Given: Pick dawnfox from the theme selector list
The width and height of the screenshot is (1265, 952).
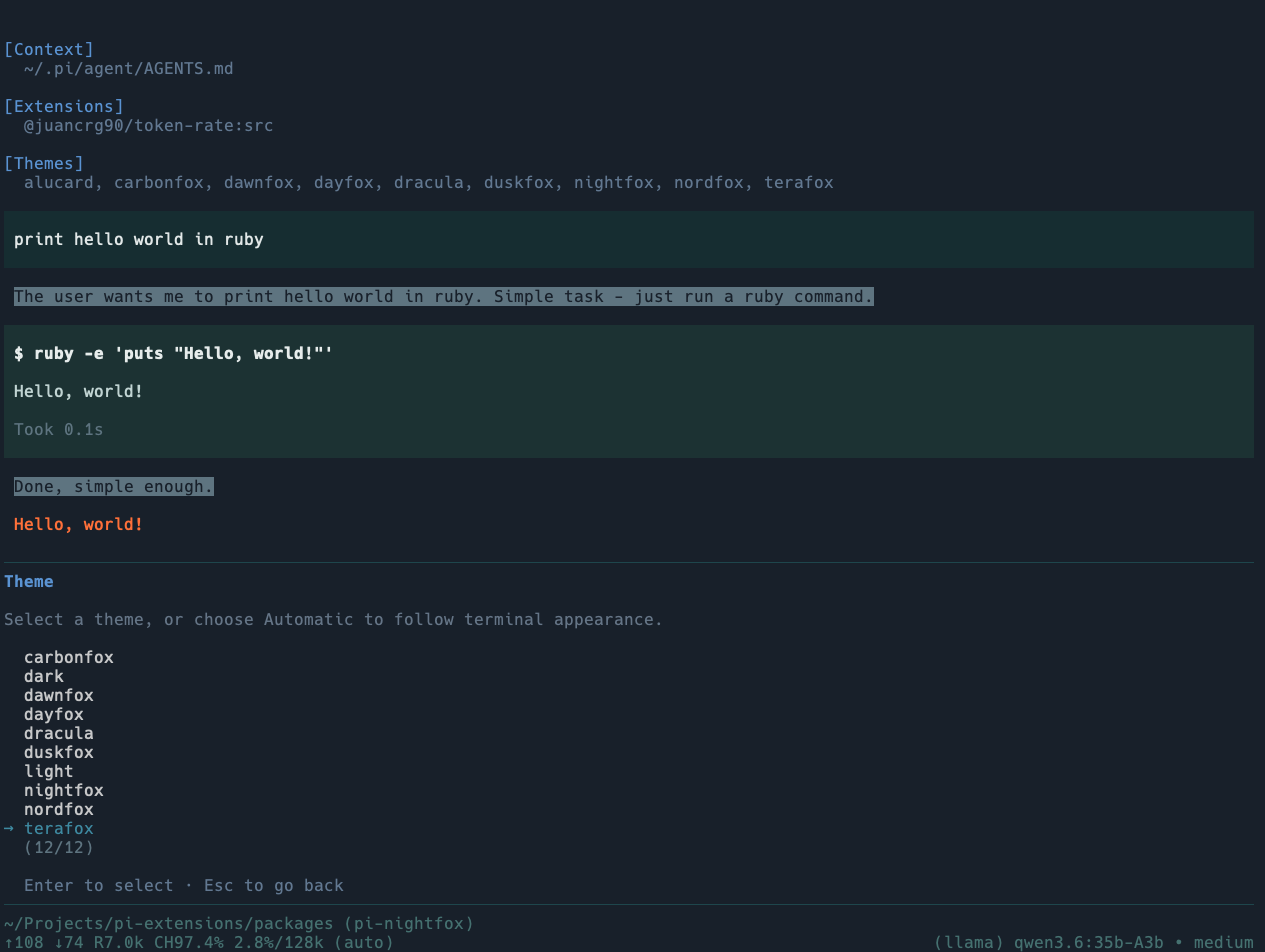Looking at the screenshot, I should tap(59, 695).
